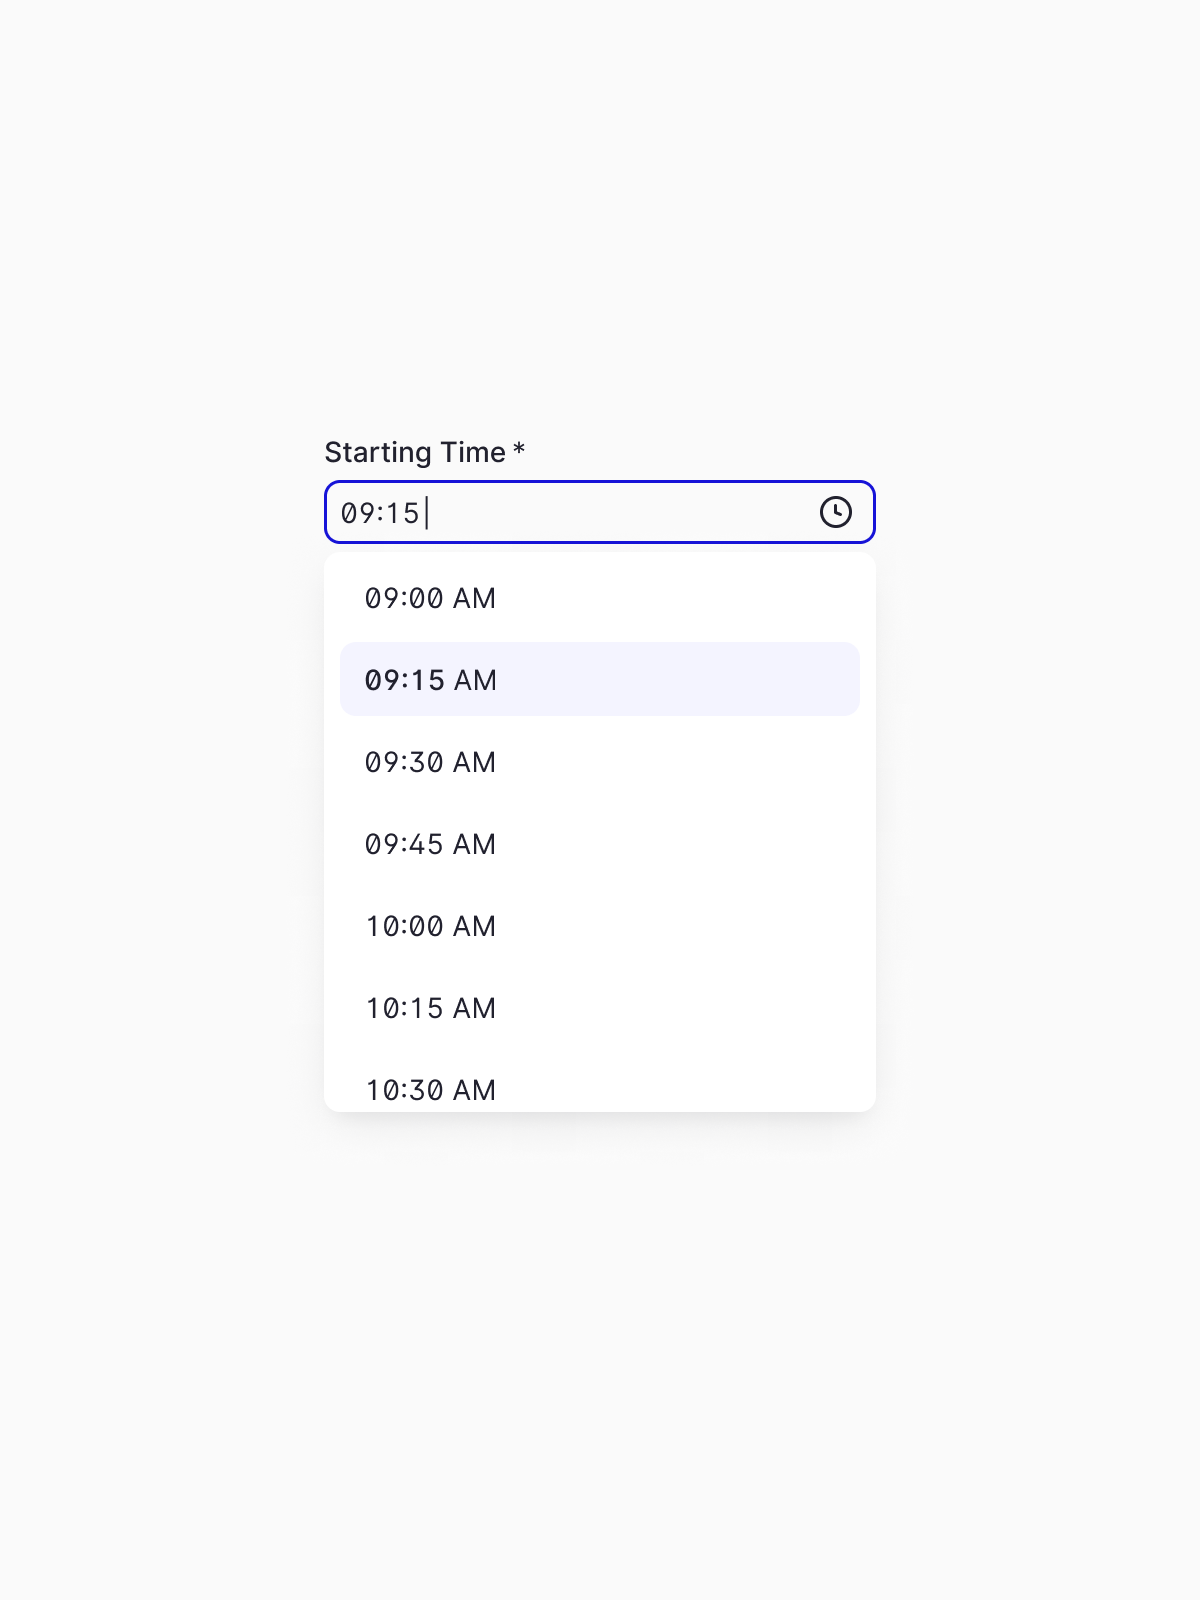Choose the highlighted 09:15 AM option

click(430, 680)
